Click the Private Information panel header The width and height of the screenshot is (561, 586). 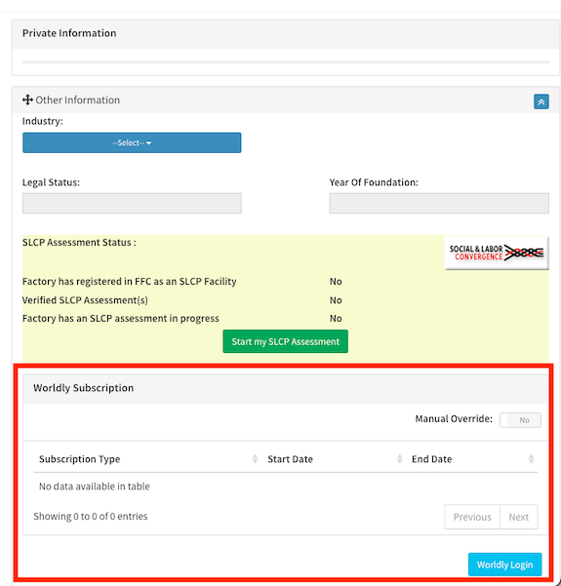[286, 33]
